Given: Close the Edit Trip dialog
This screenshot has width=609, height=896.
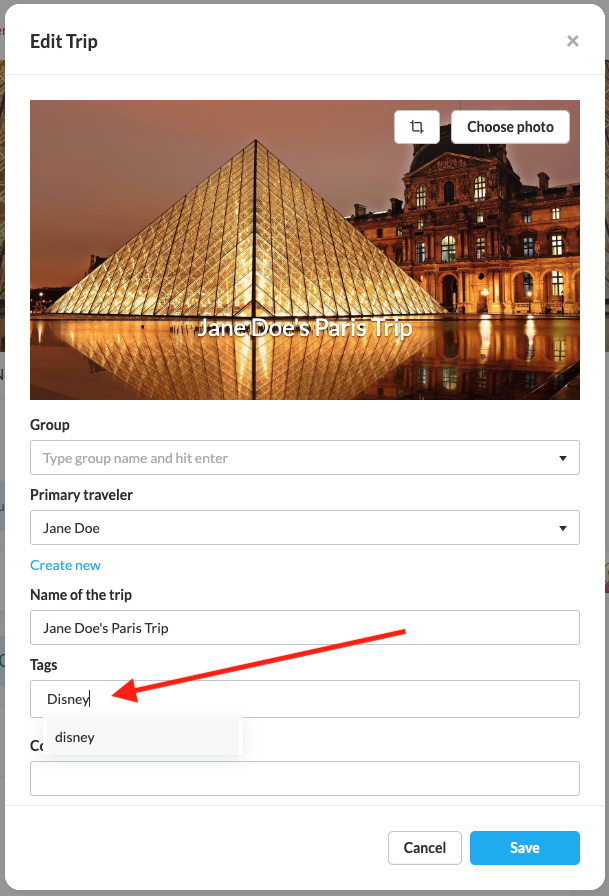Looking at the screenshot, I should pos(573,41).
